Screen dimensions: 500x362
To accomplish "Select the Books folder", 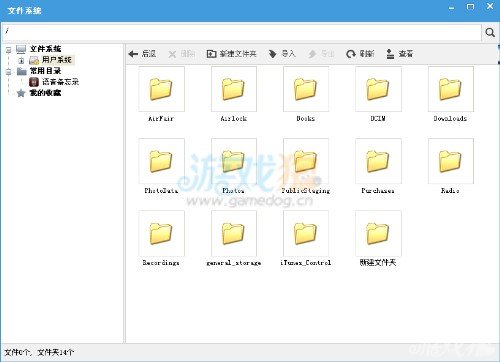I will 306,94.
